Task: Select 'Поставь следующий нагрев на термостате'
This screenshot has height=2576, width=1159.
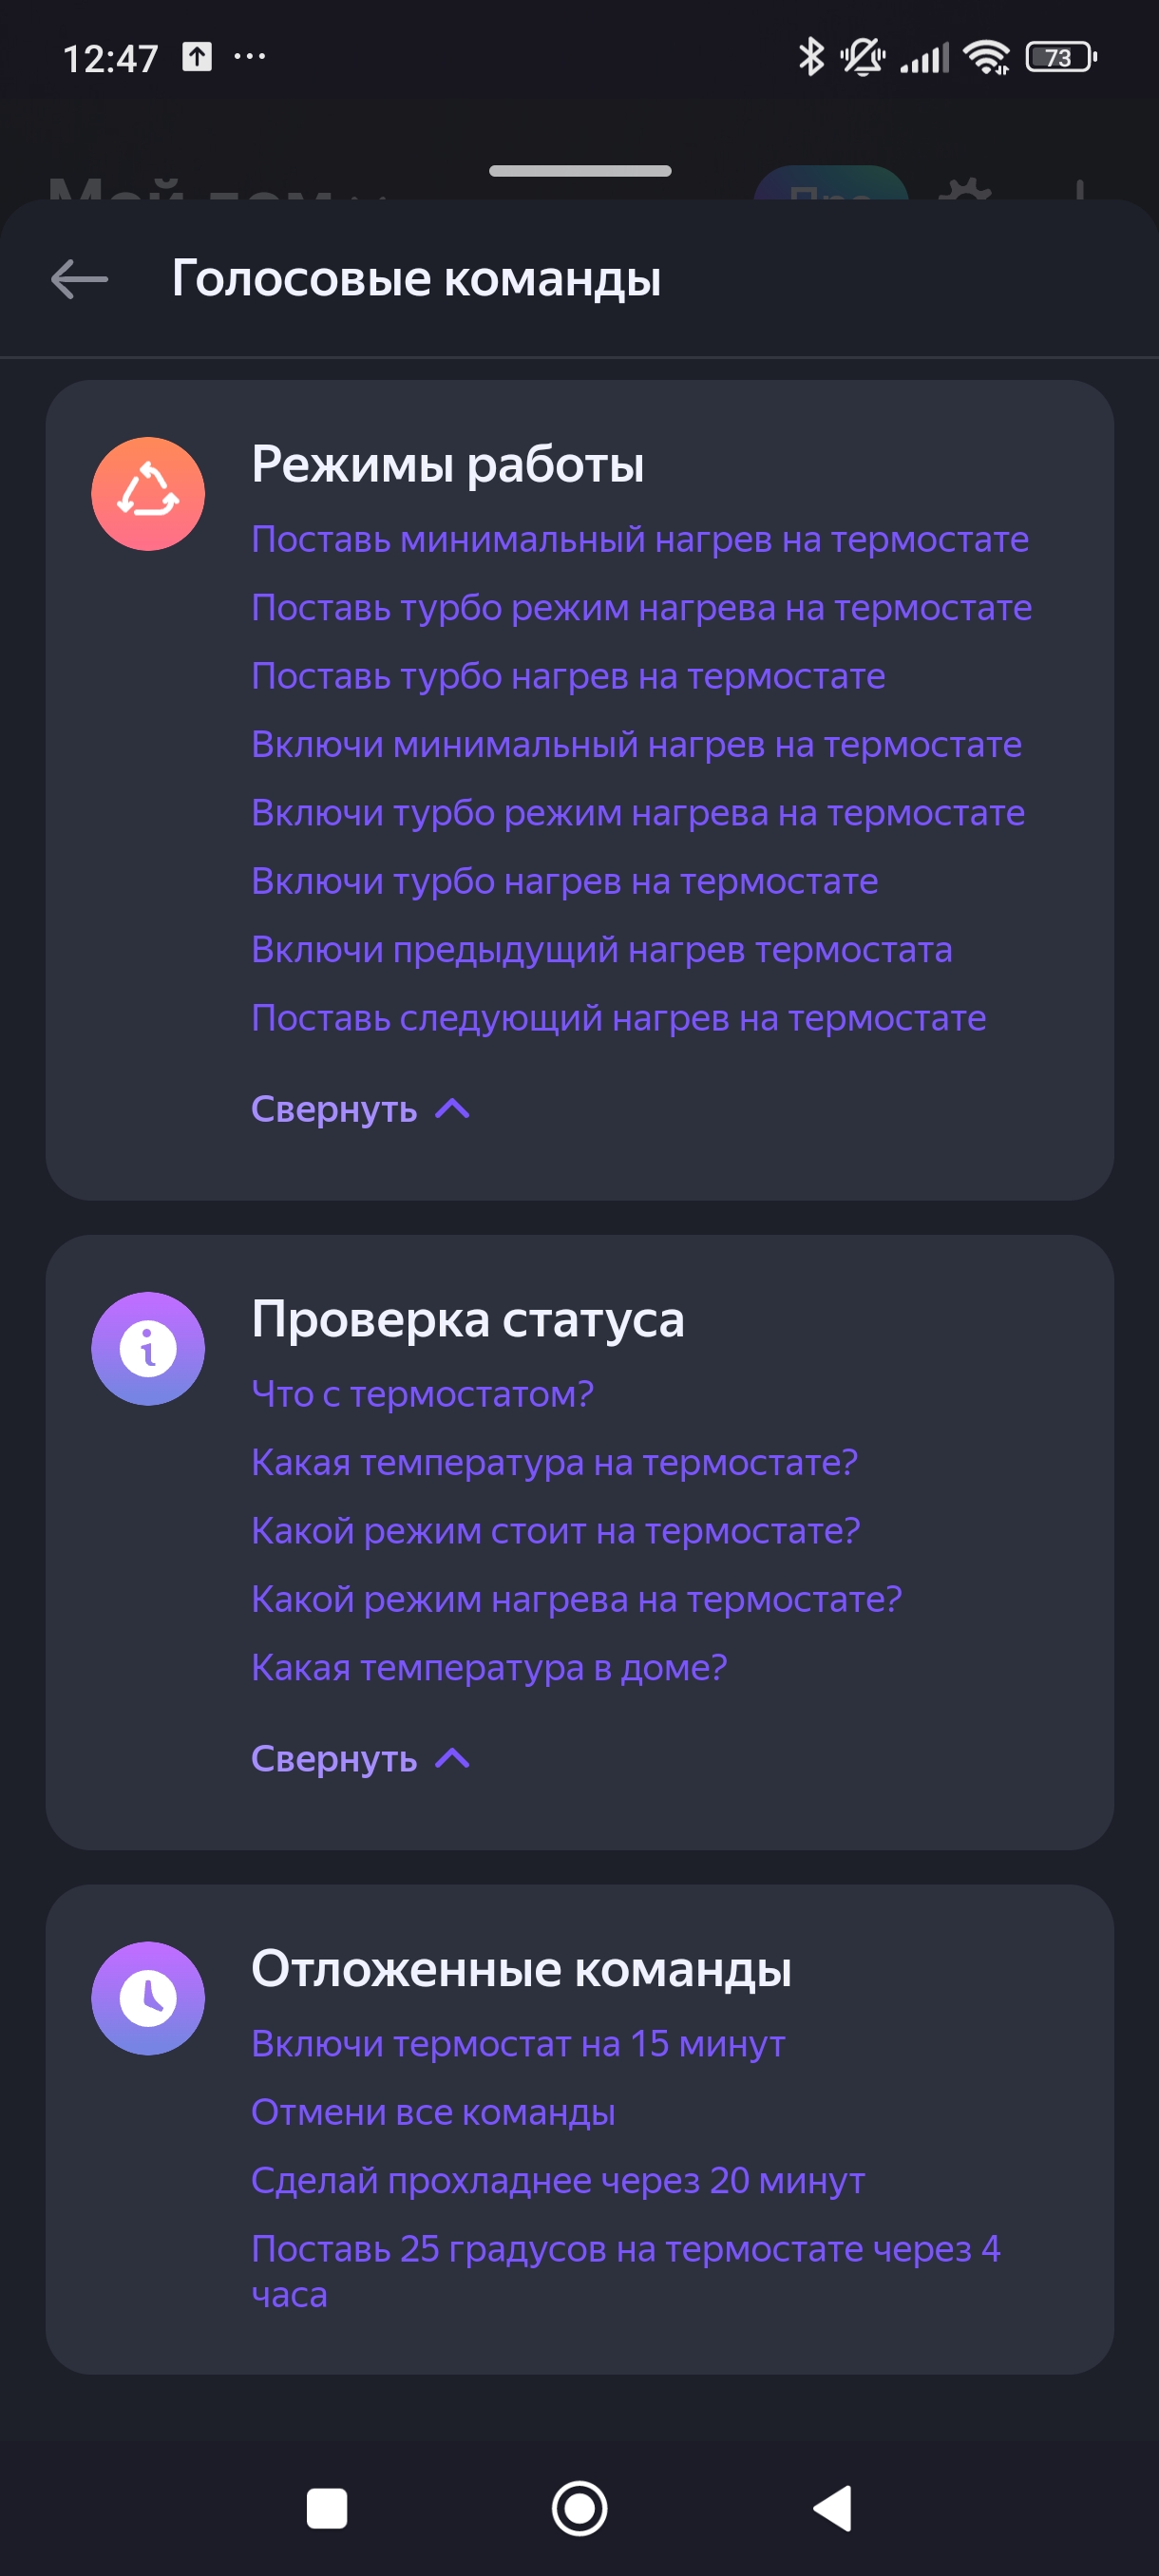Action: (618, 1018)
